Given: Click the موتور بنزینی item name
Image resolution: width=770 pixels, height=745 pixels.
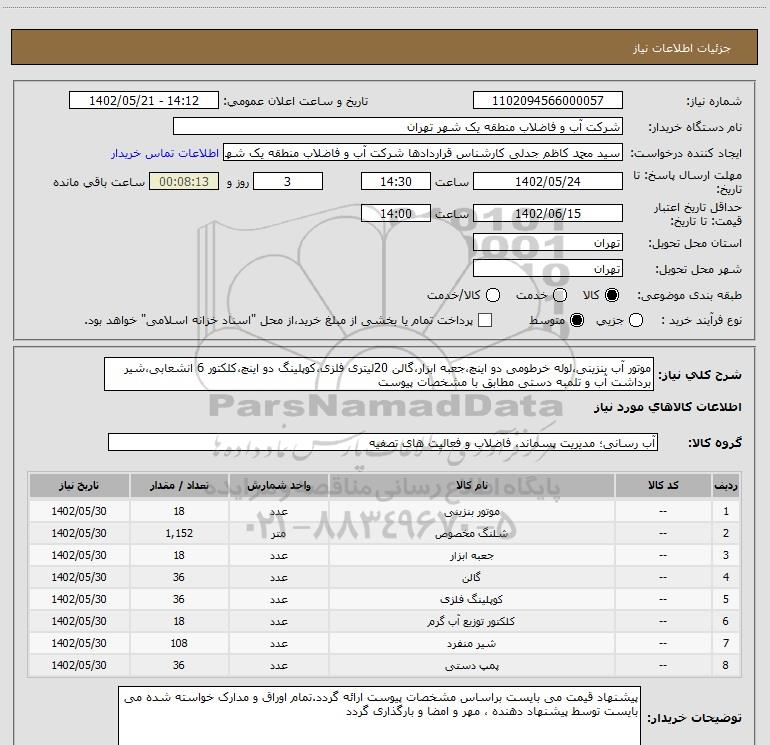Looking at the screenshot, I should (x=471, y=511).
